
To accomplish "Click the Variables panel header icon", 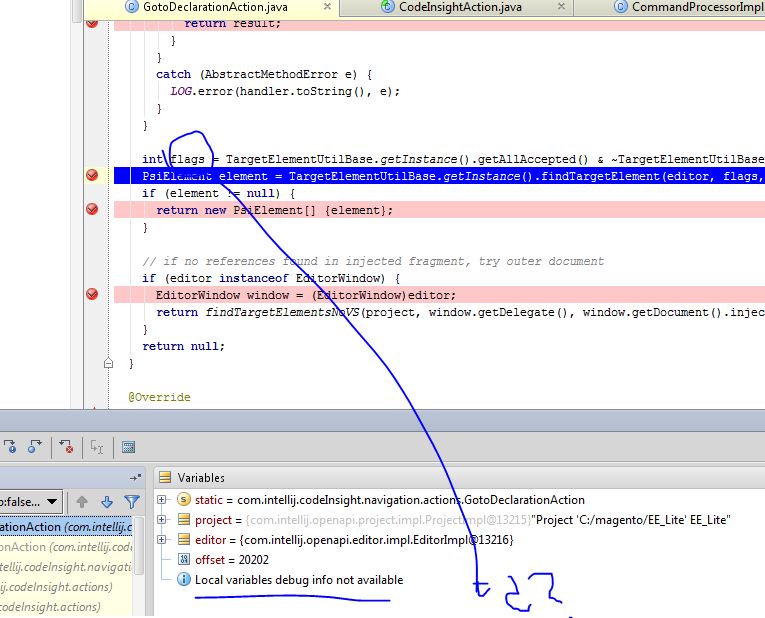I will pos(165,477).
